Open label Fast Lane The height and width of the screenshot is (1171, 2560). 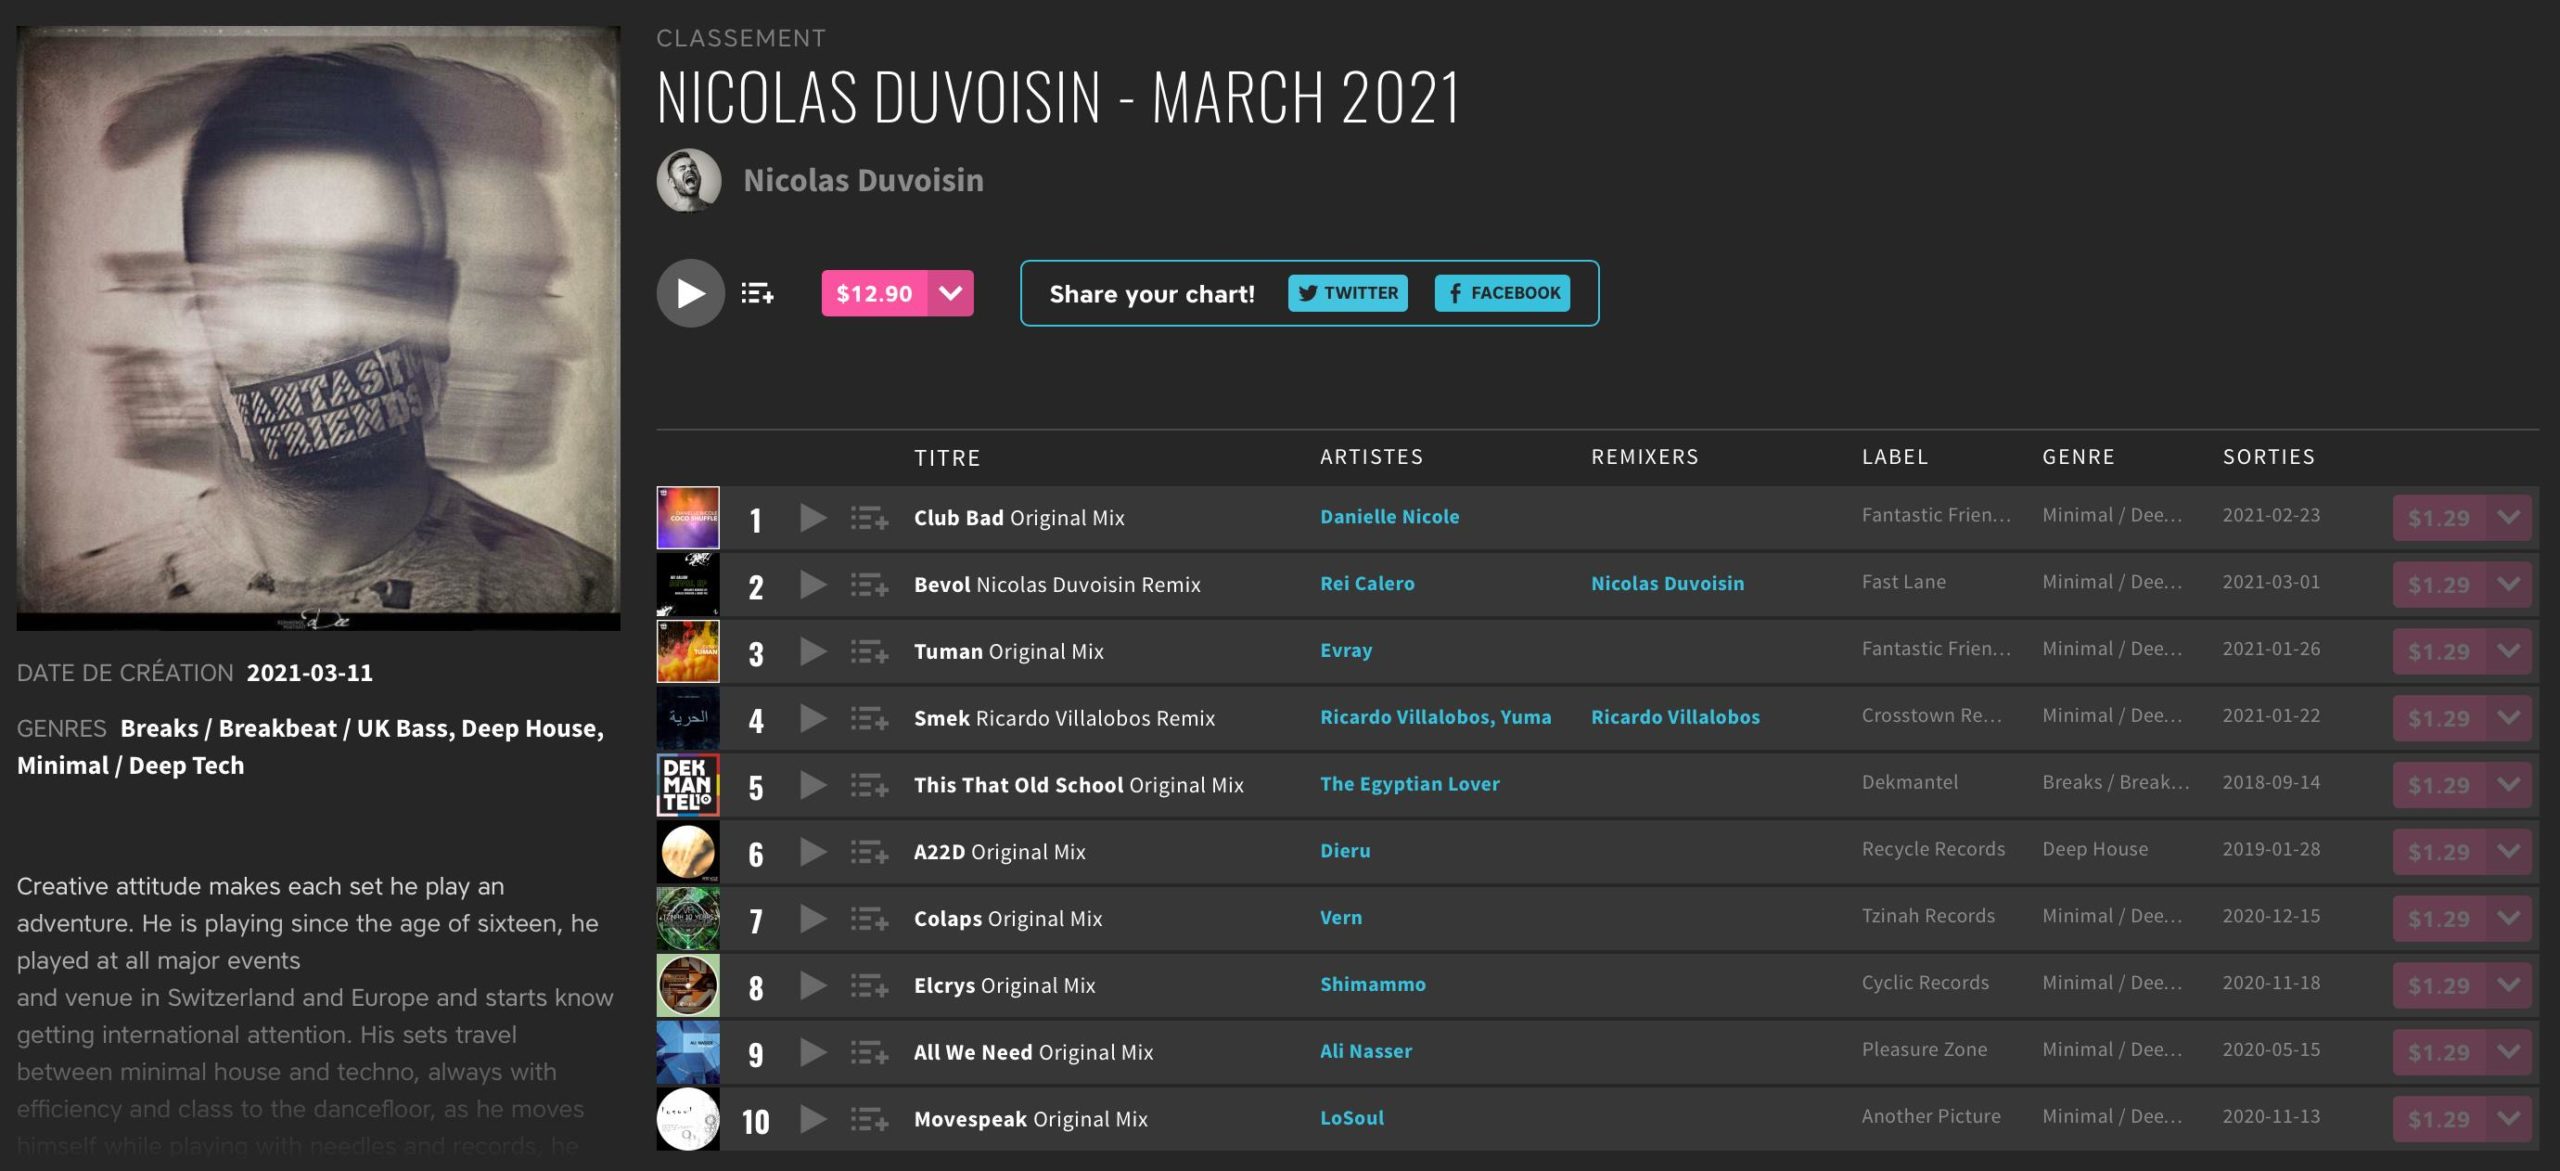pos(1904,582)
